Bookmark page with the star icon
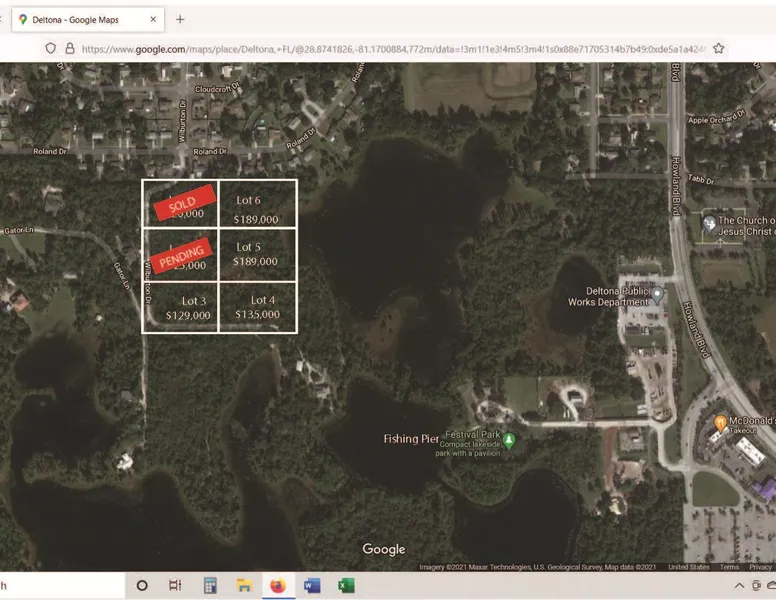This screenshot has height=600, width=776. [x=718, y=48]
